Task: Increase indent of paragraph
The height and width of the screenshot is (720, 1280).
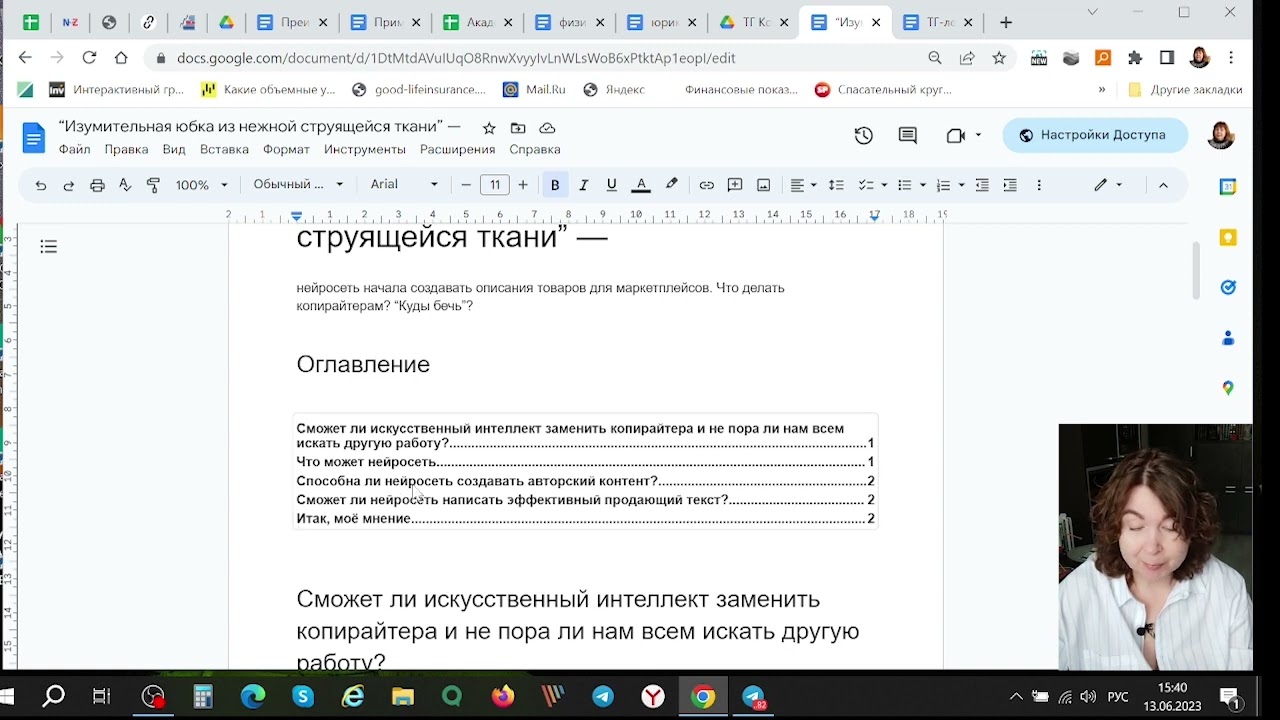Action: pos(1010,185)
